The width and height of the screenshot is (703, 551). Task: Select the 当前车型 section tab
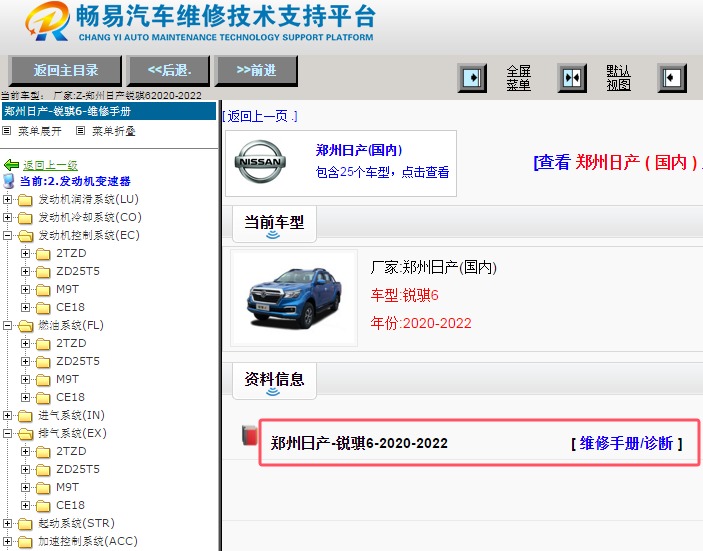click(x=274, y=223)
